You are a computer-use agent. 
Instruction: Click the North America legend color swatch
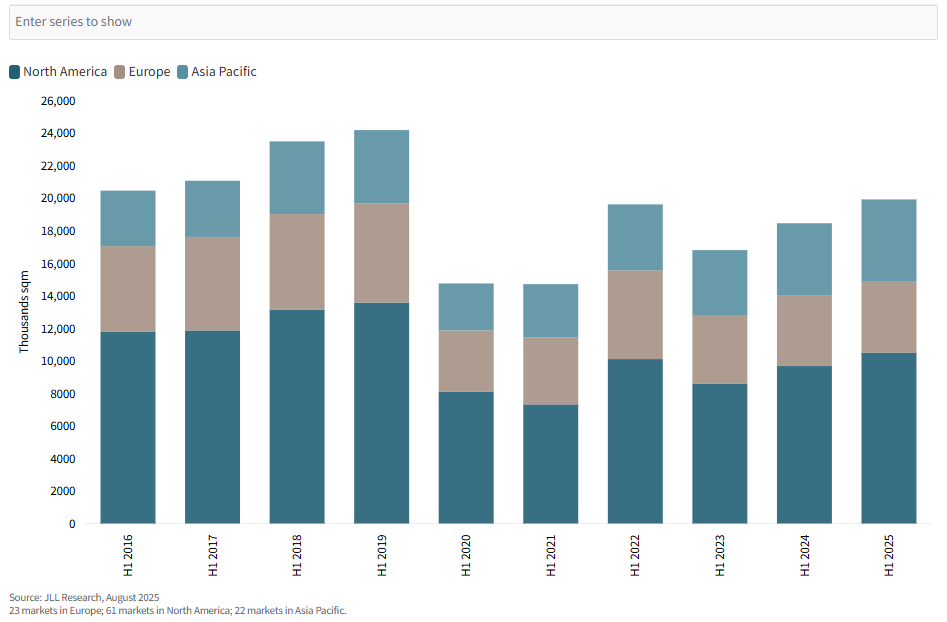pos(15,72)
